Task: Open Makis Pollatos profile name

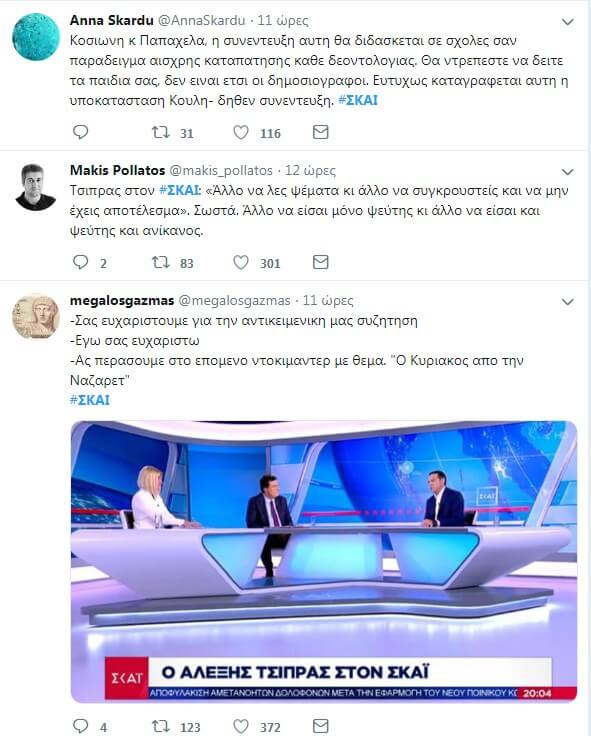Action: click(x=117, y=170)
